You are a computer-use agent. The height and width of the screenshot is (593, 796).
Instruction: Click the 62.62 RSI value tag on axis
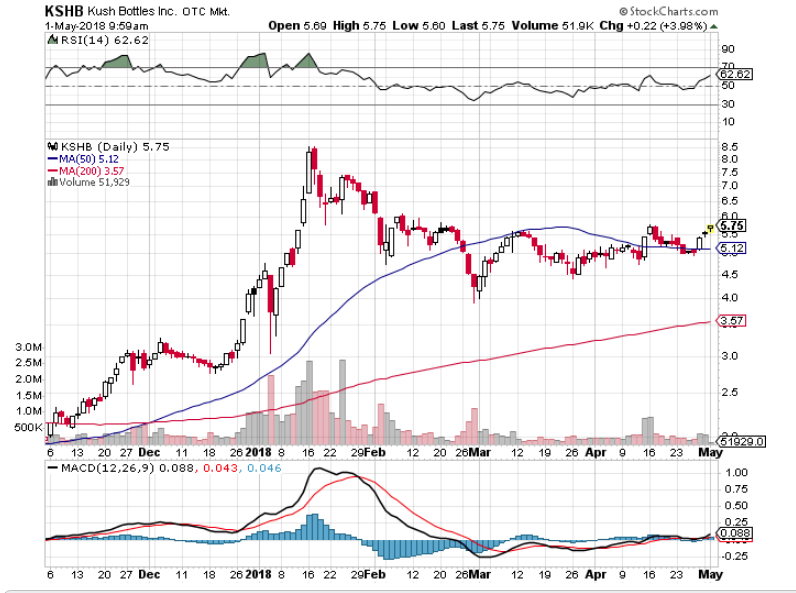click(x=735, y=74)
